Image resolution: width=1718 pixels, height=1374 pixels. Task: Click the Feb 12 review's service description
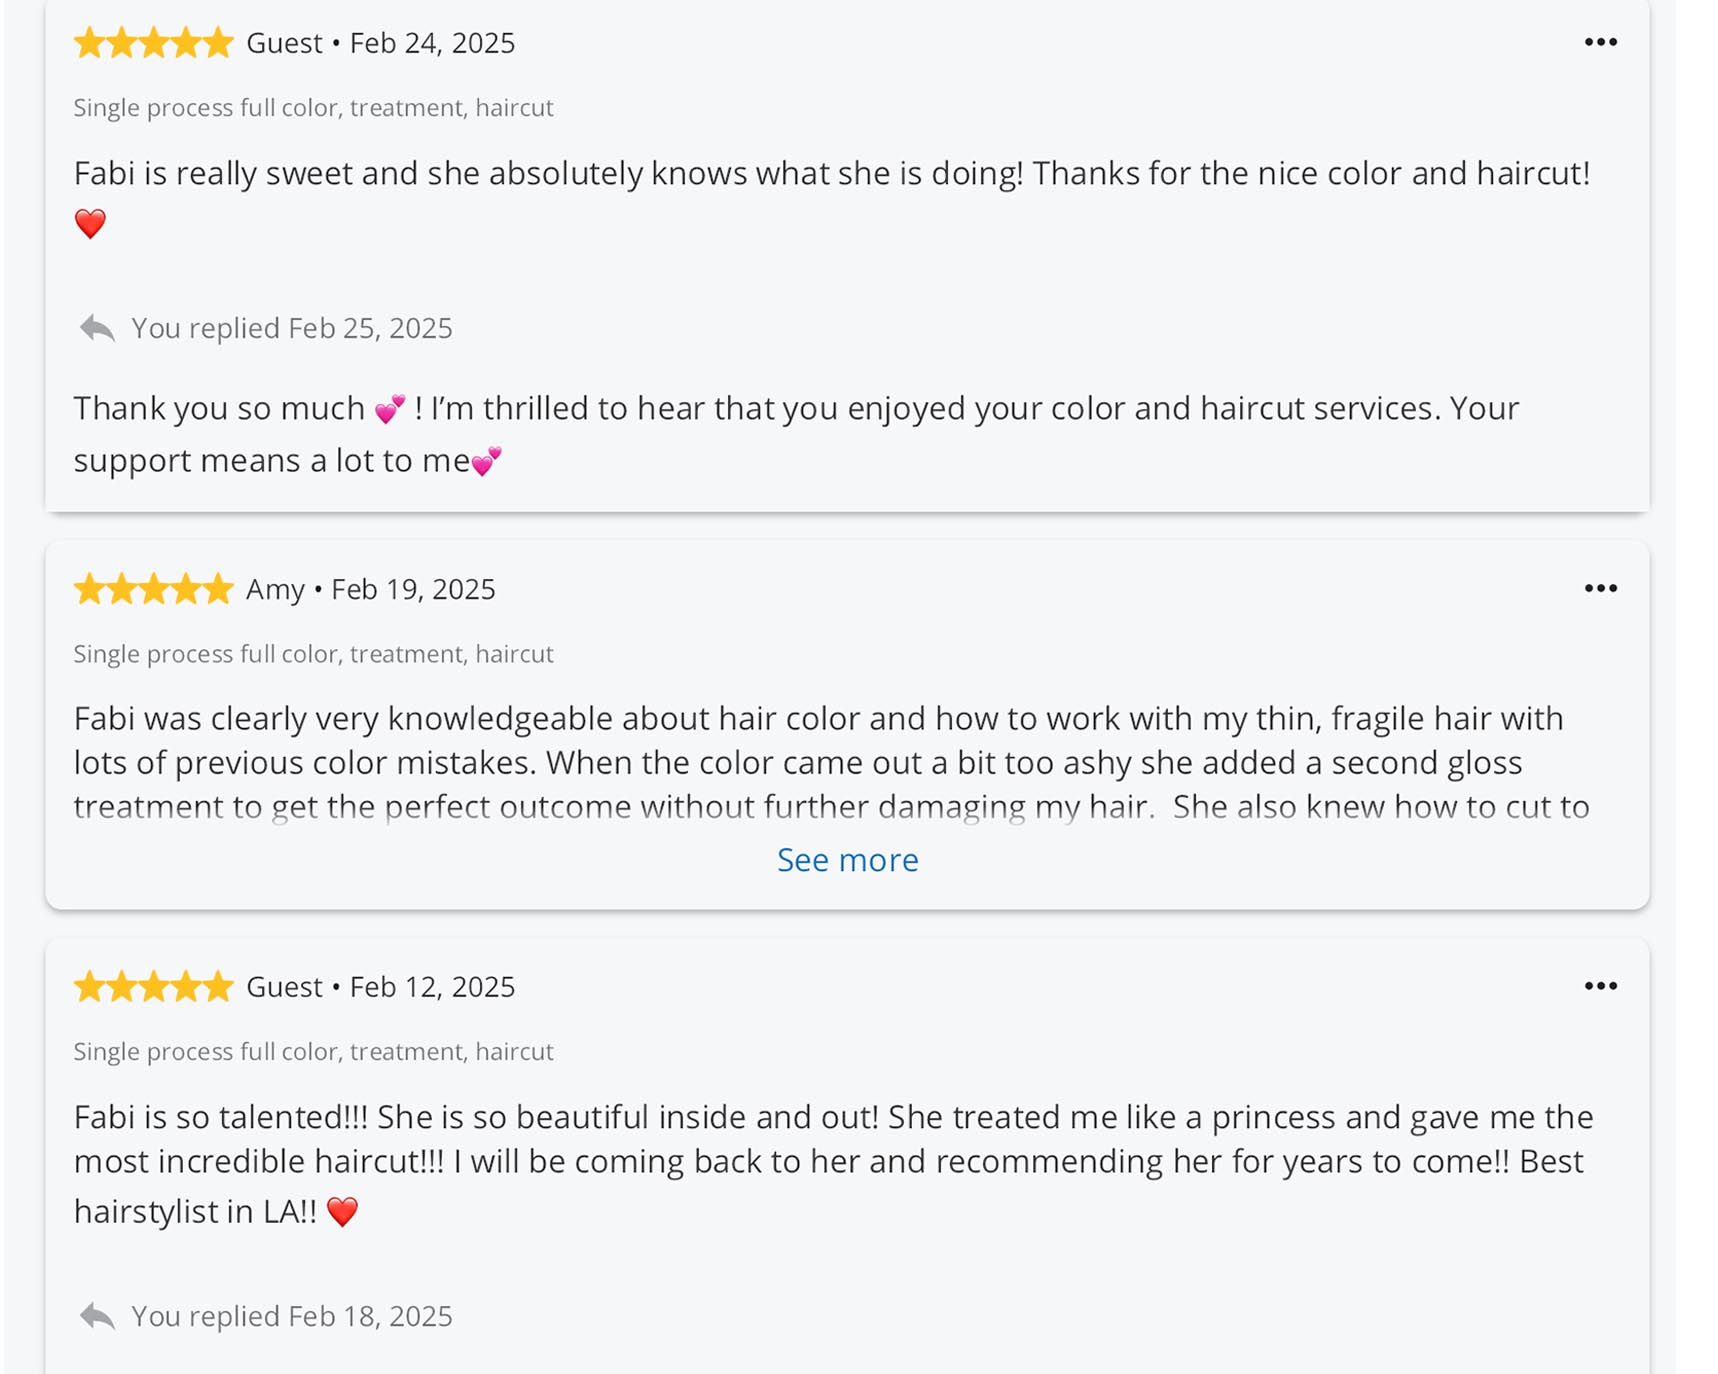click(x=313, y=1052)
